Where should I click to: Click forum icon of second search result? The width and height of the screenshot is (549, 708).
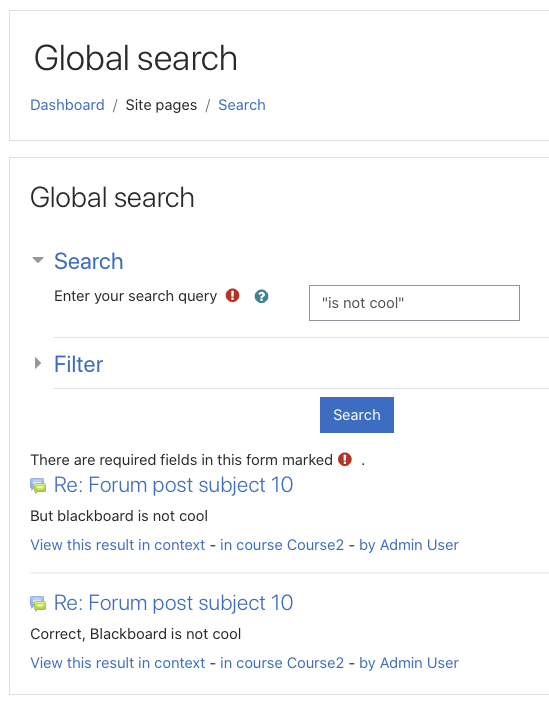click(x=38, y=604)
